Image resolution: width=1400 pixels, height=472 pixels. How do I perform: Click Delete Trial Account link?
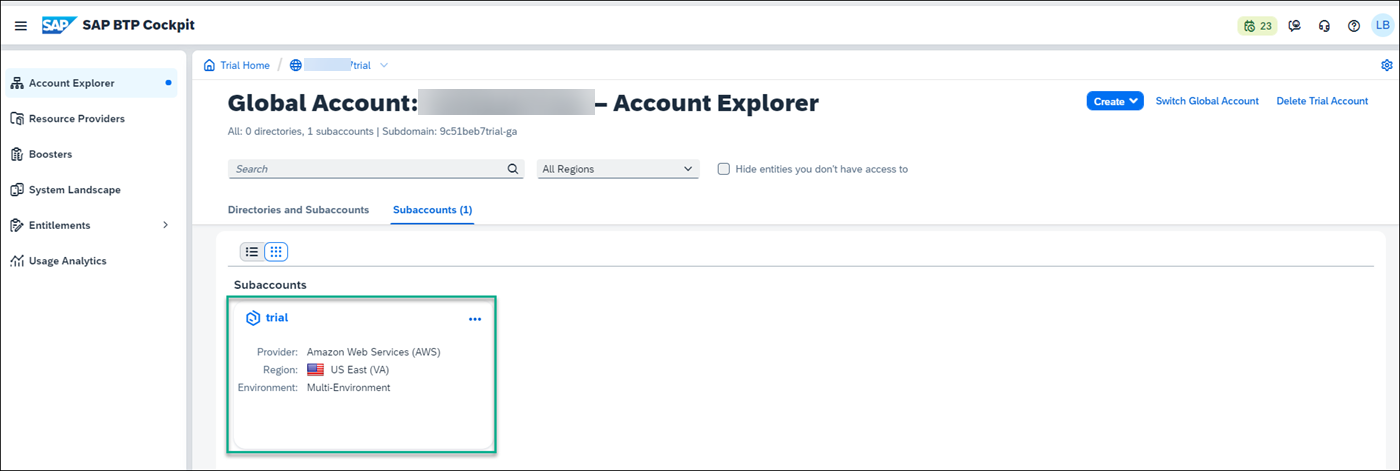point(1322,101)
